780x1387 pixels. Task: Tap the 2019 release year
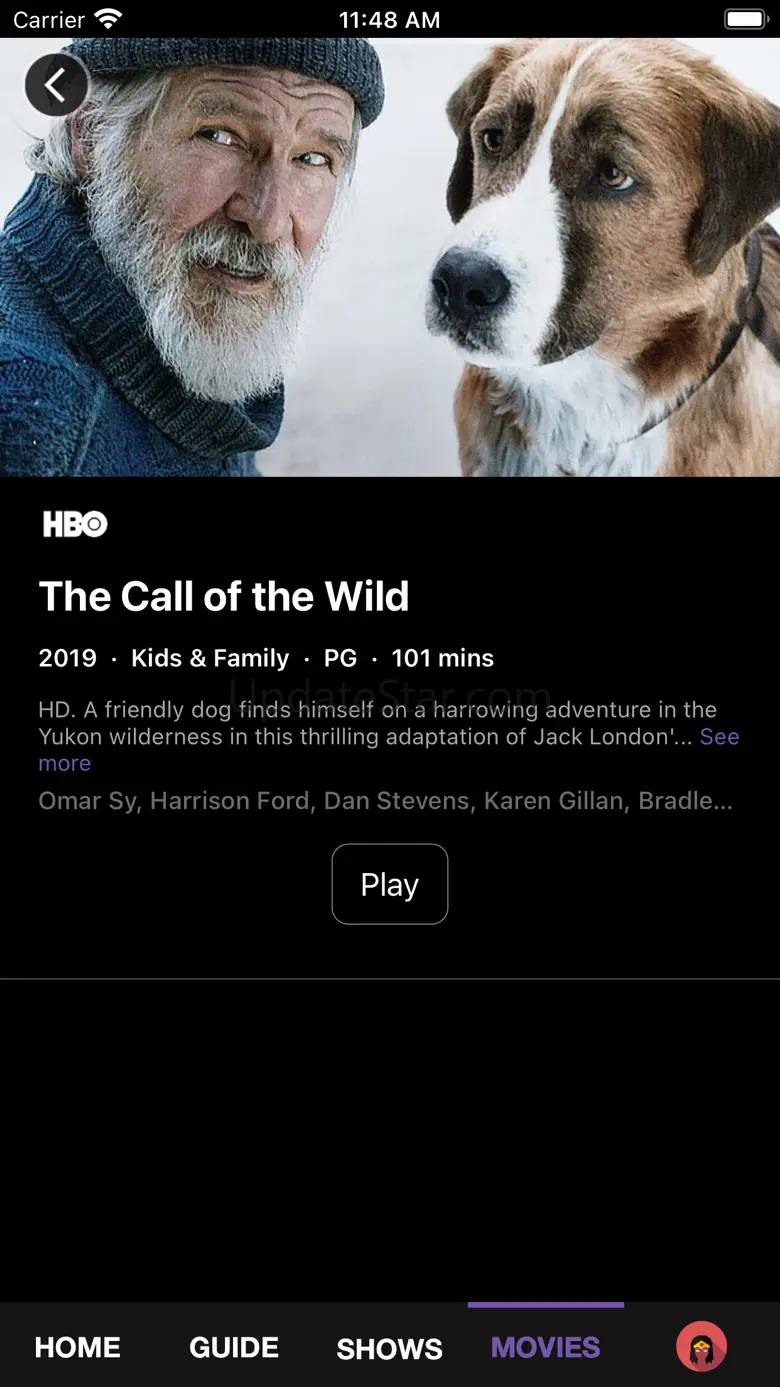point(68,658)
